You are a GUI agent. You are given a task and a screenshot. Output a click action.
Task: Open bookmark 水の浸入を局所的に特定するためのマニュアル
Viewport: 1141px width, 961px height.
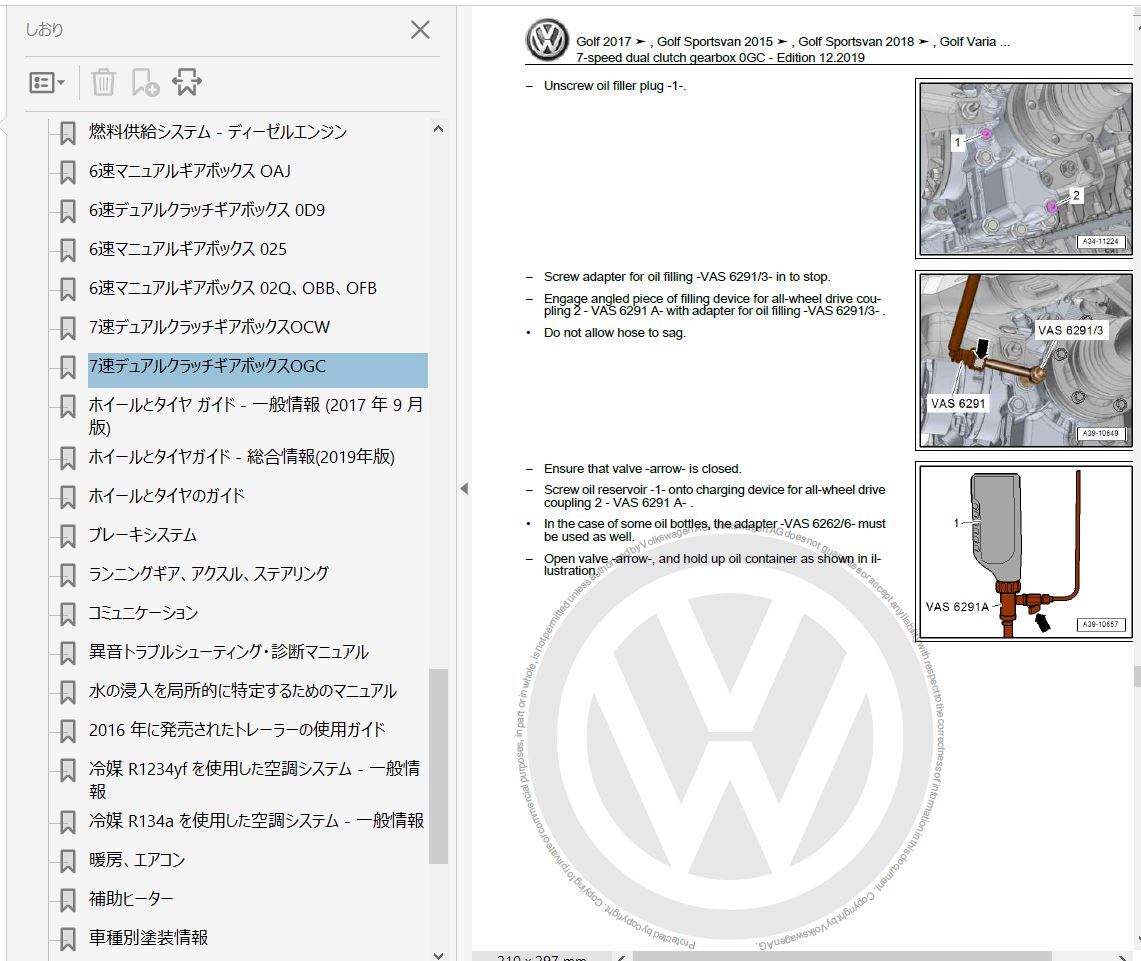[x=243, y=691]
